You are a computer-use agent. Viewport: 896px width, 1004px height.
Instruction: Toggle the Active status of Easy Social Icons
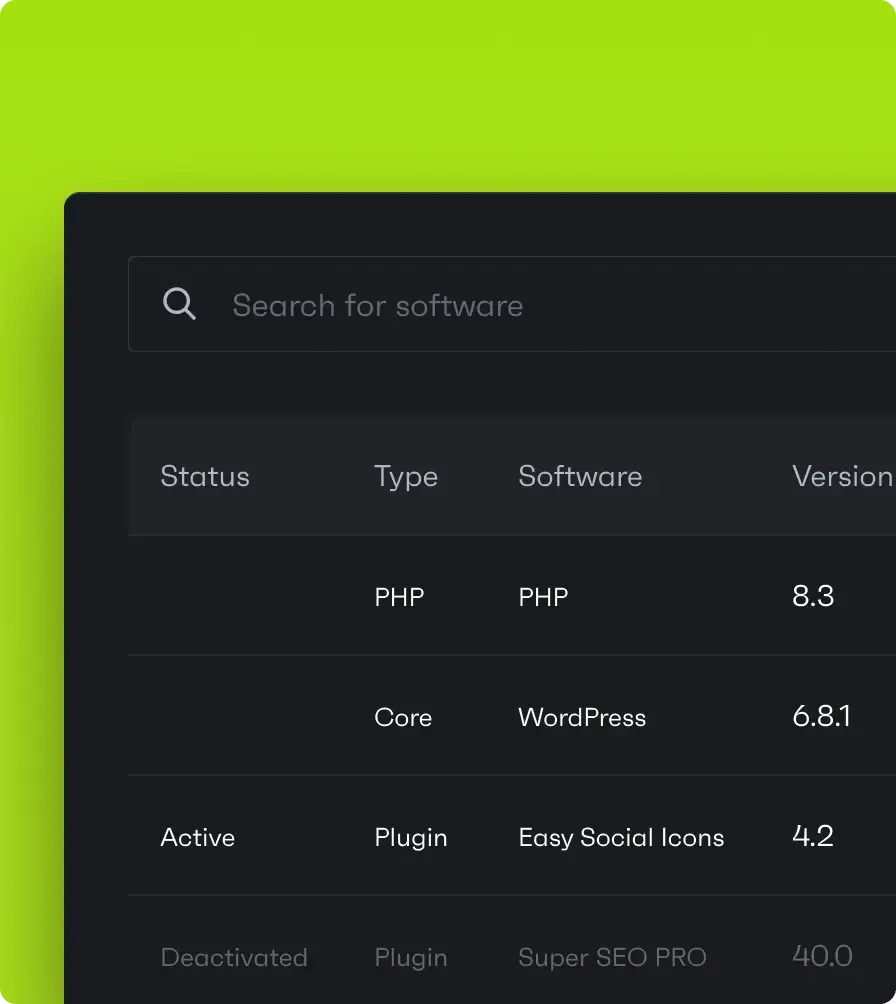pos(197,837)
